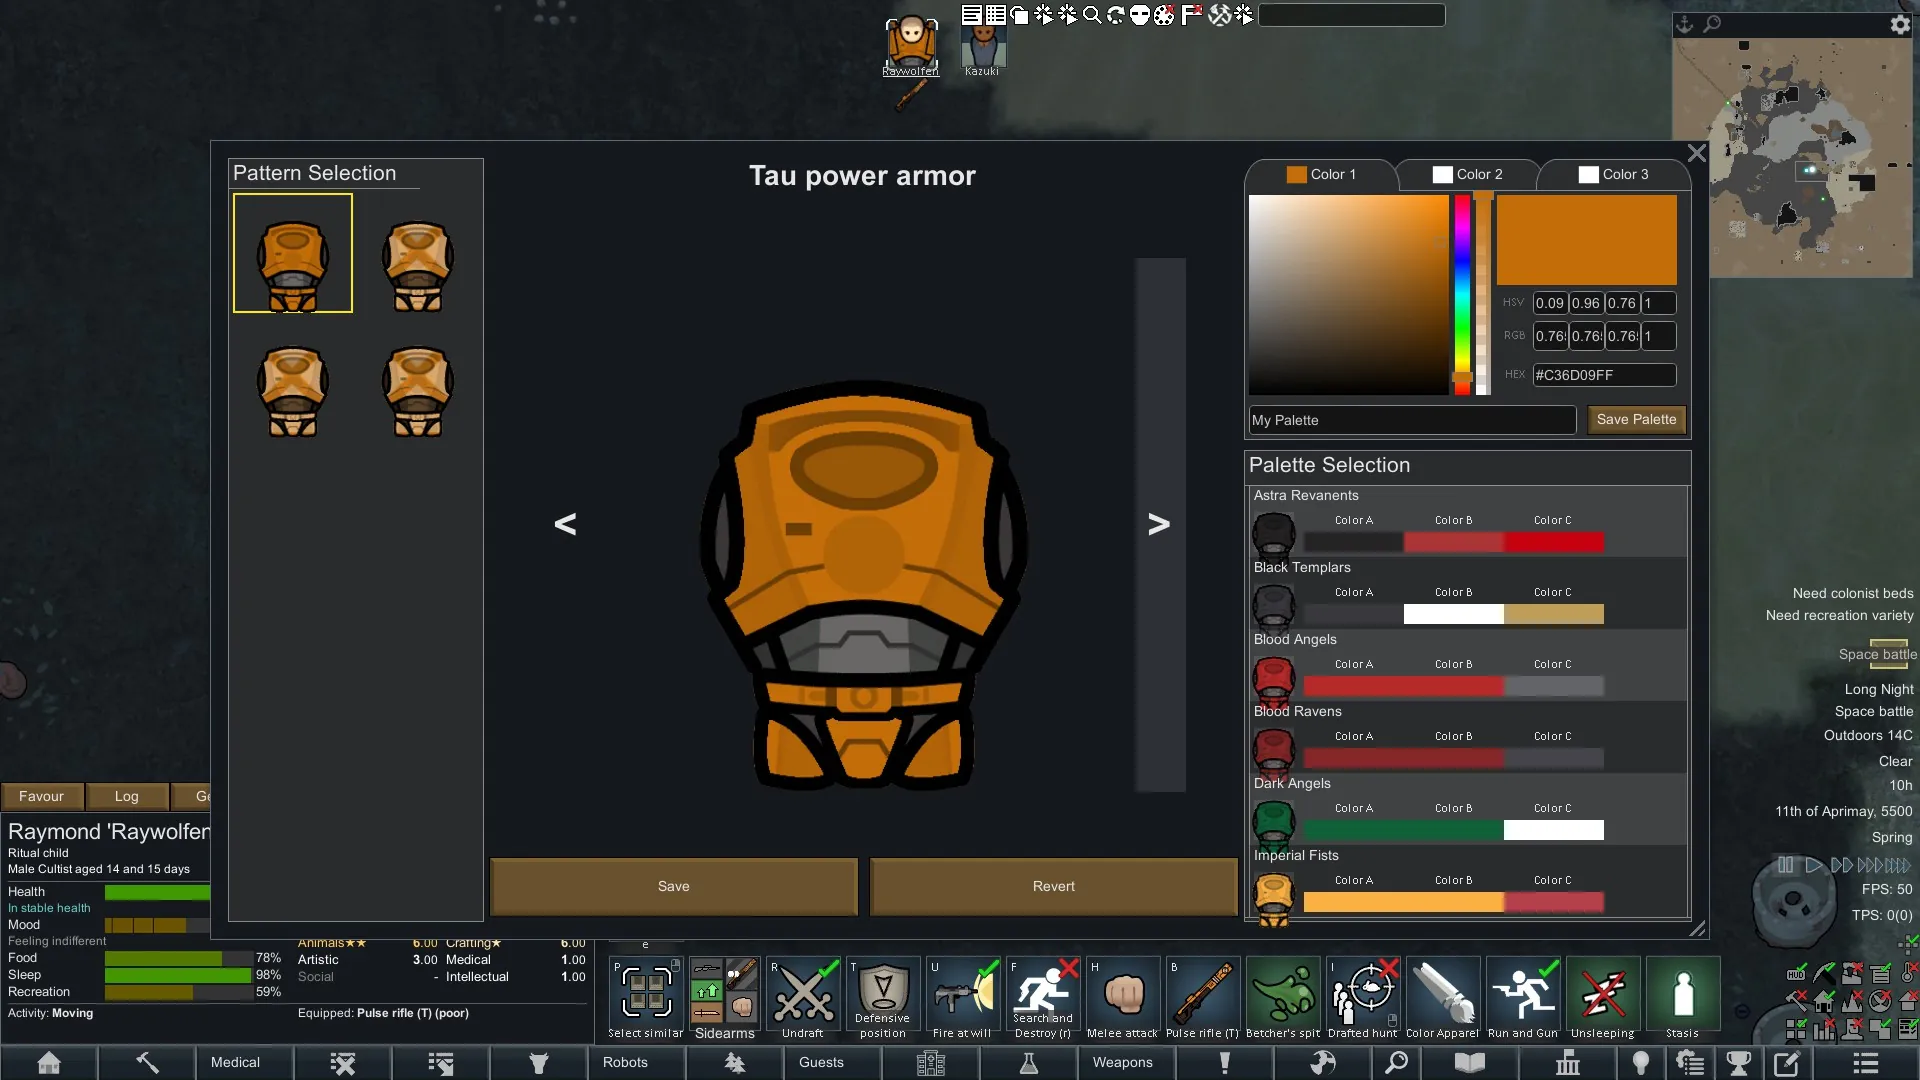Click the Save Palette button

point(1636,420)
